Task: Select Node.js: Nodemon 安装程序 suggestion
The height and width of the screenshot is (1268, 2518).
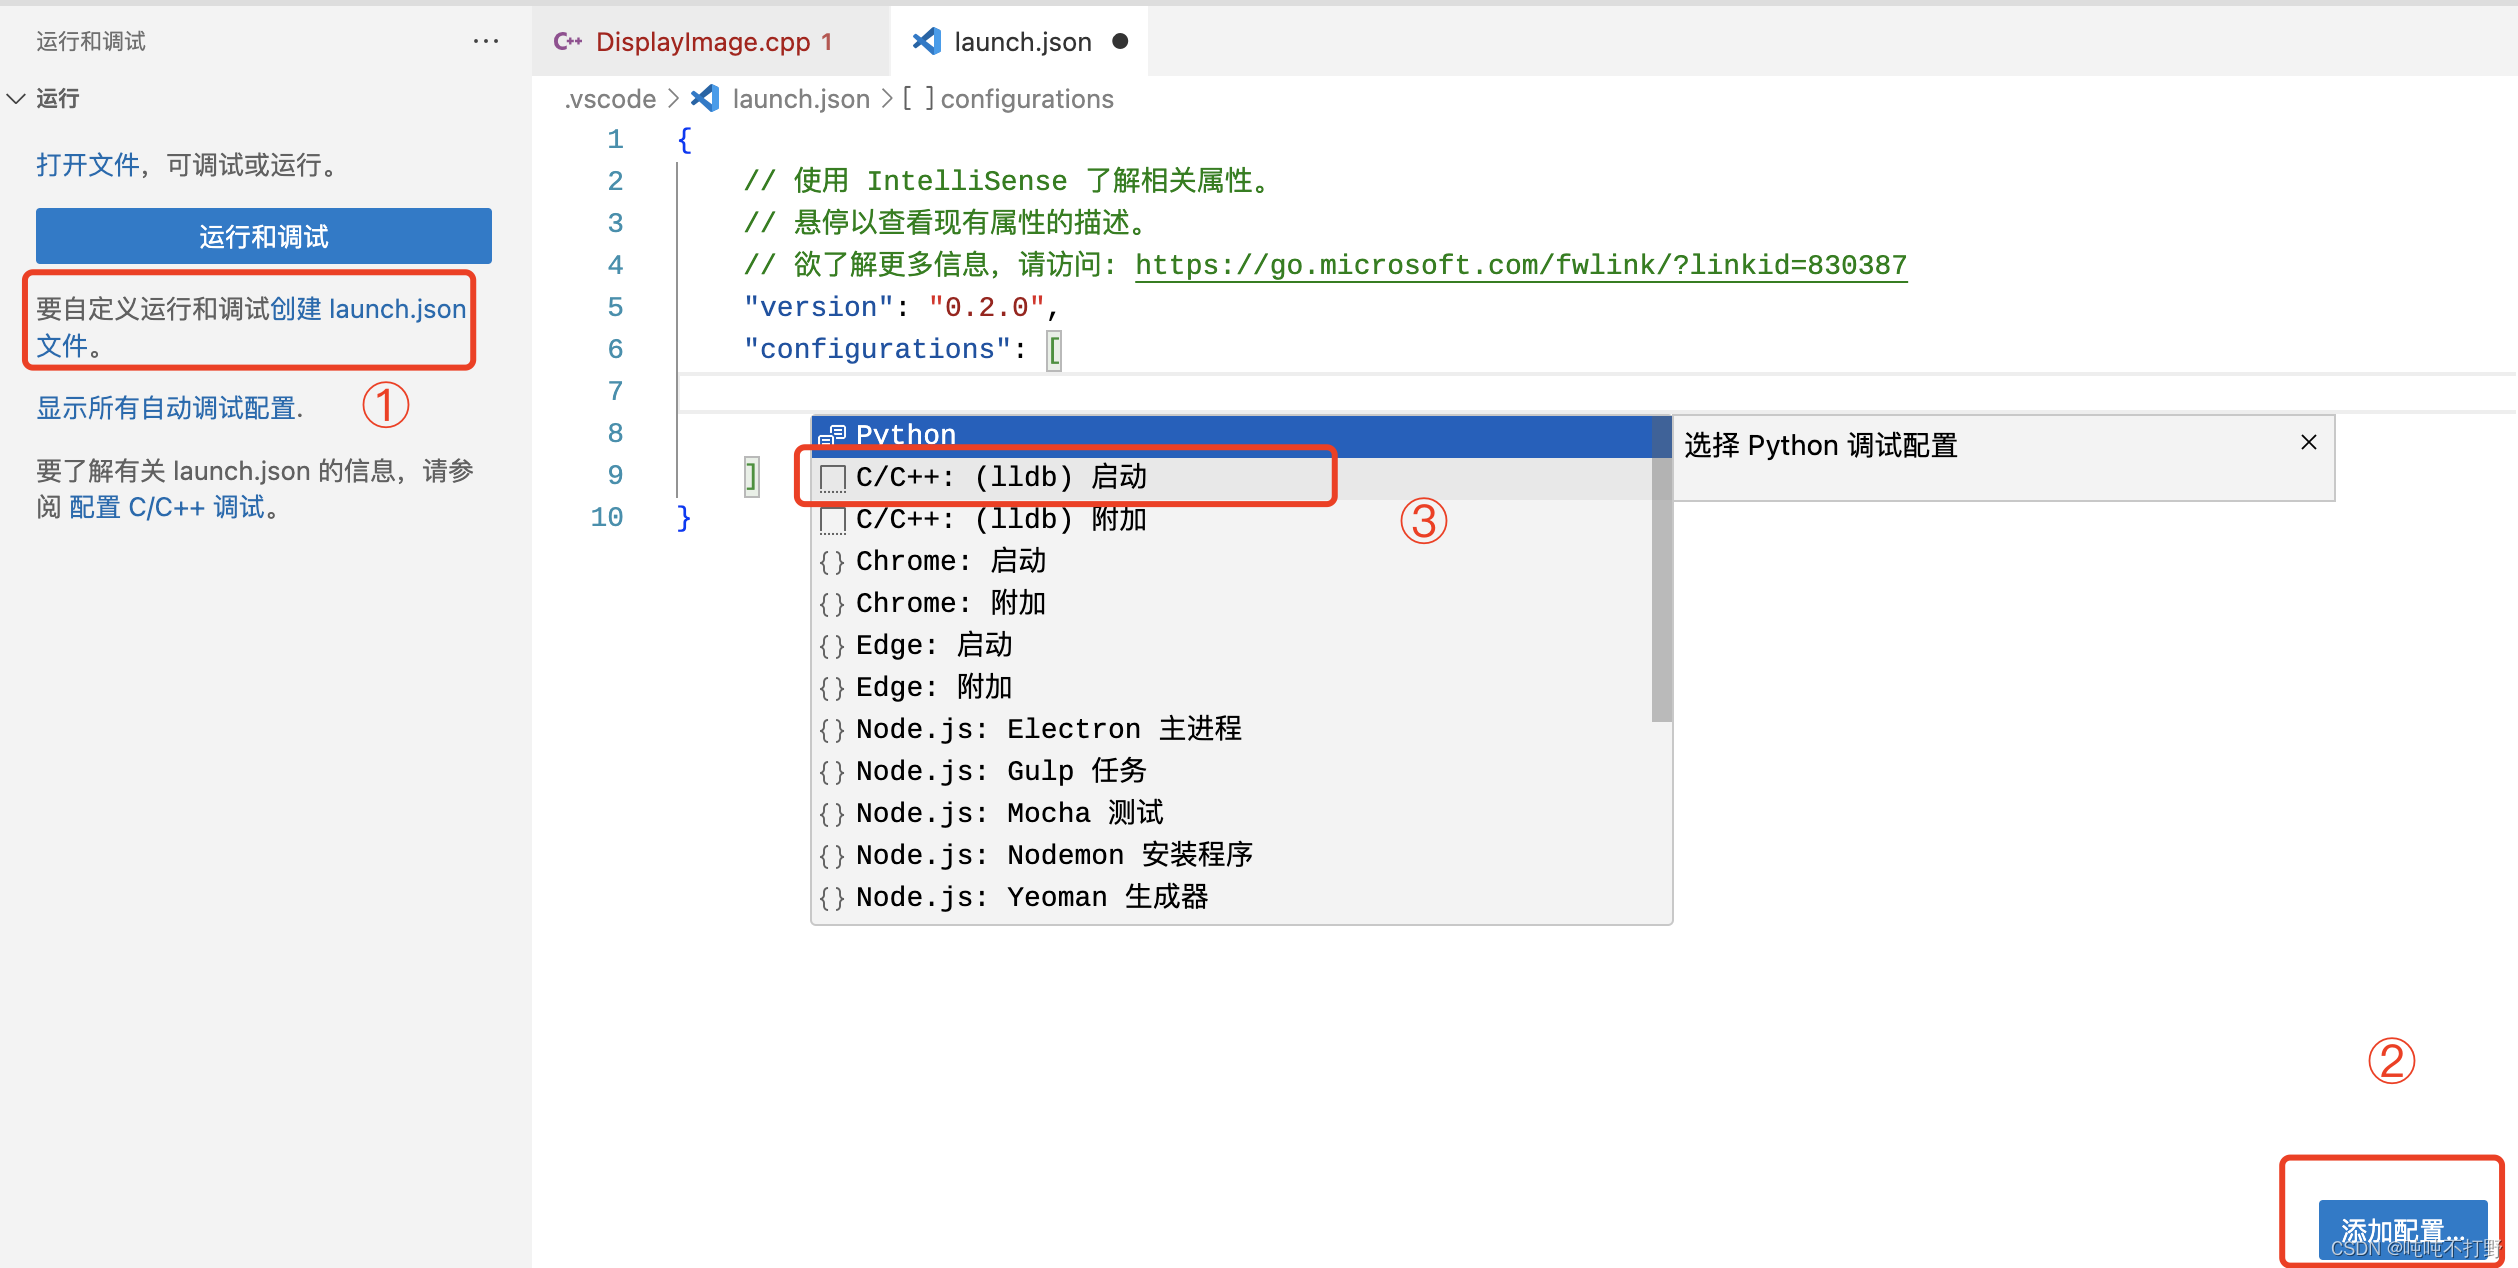Action: tap(1232, 855)
